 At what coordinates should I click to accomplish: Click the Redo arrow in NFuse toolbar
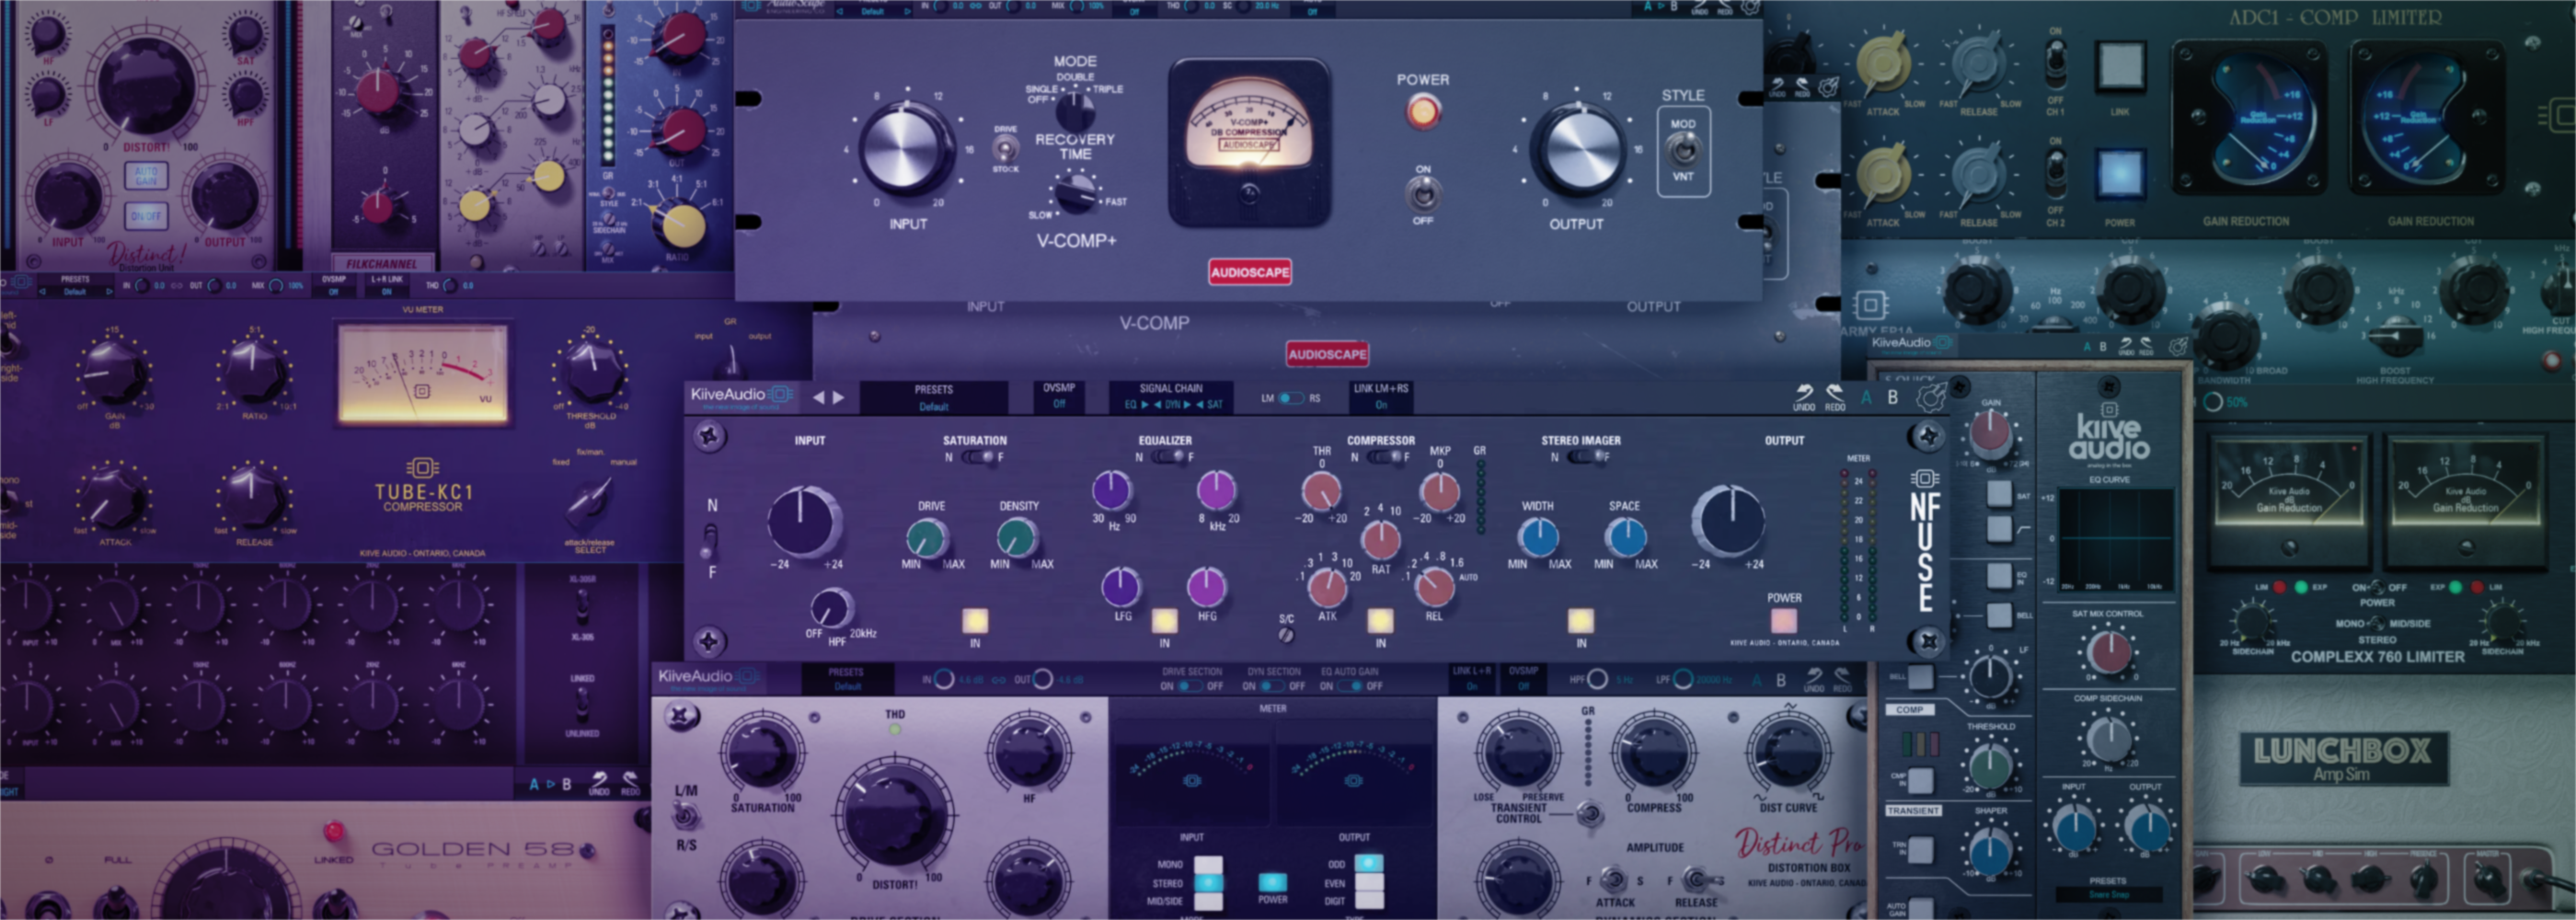(x=1835, y=395)
